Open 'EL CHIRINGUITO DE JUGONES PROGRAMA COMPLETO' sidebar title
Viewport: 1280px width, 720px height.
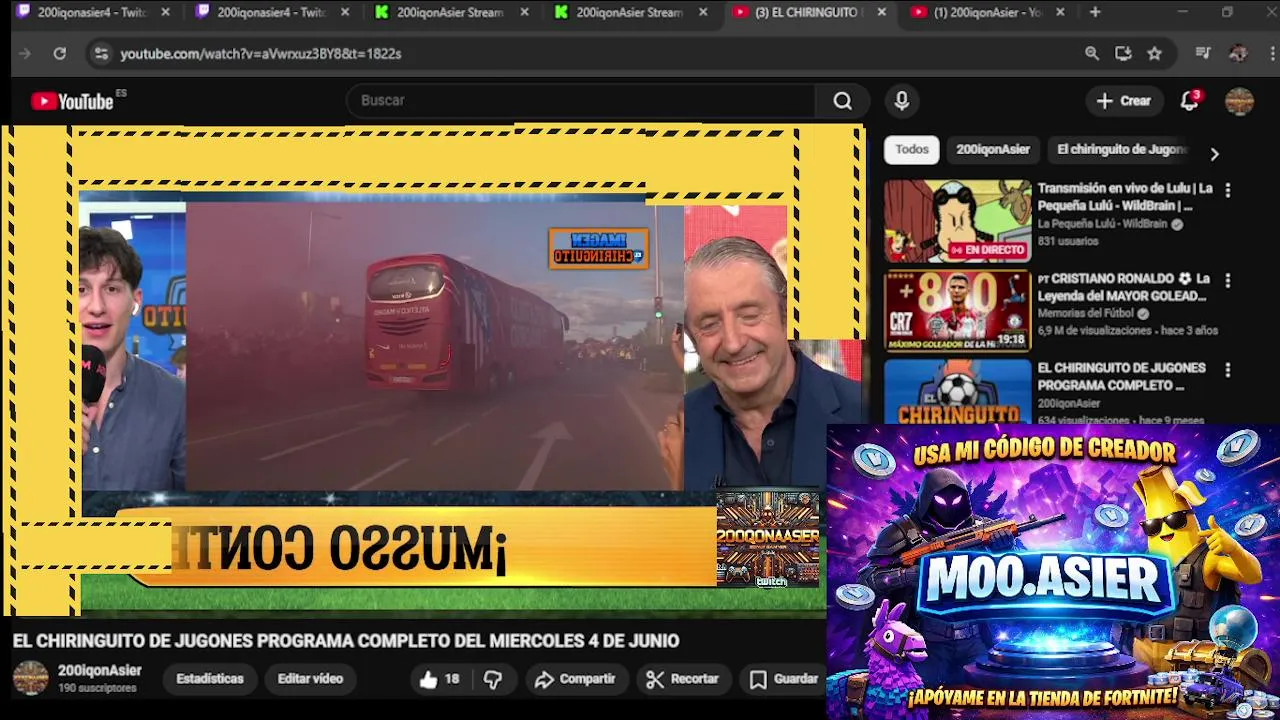1121,377
